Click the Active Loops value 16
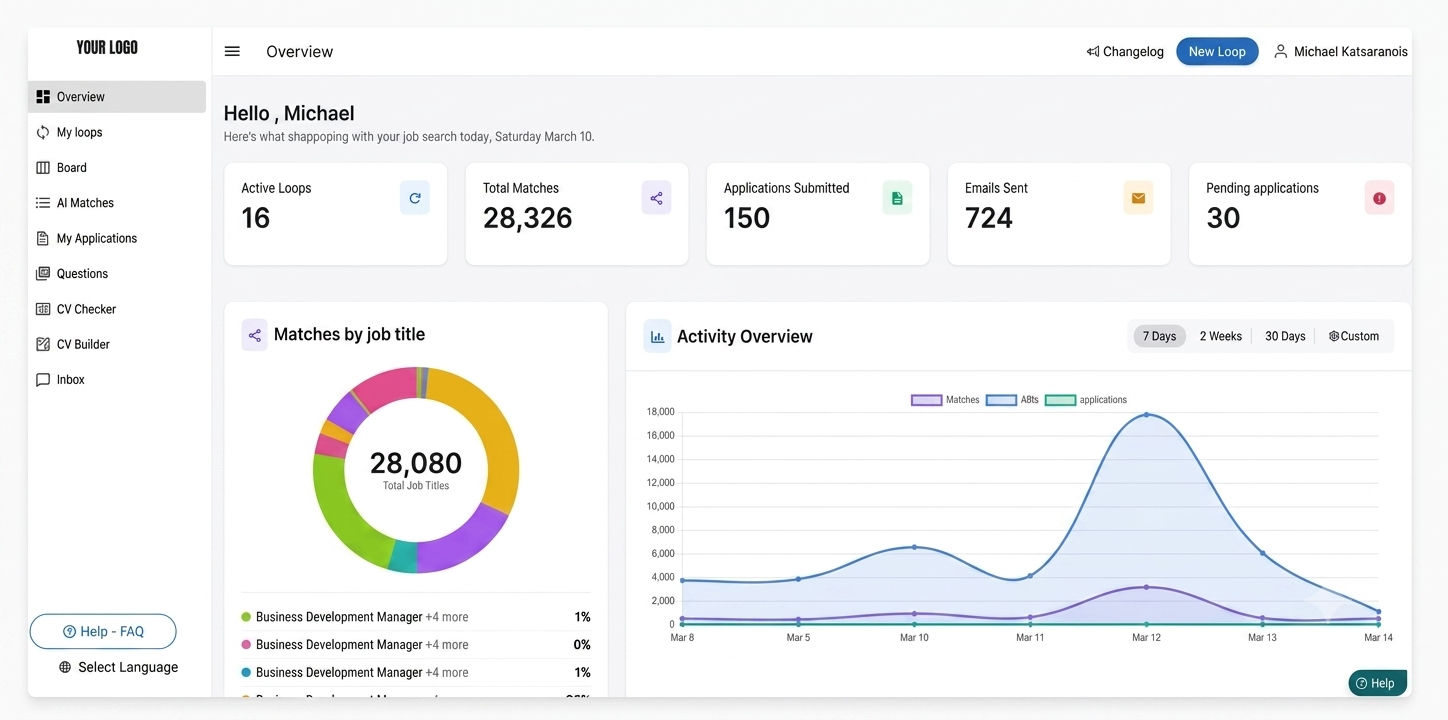Viewport: 1448px width, 720px height. pos(256,218)
